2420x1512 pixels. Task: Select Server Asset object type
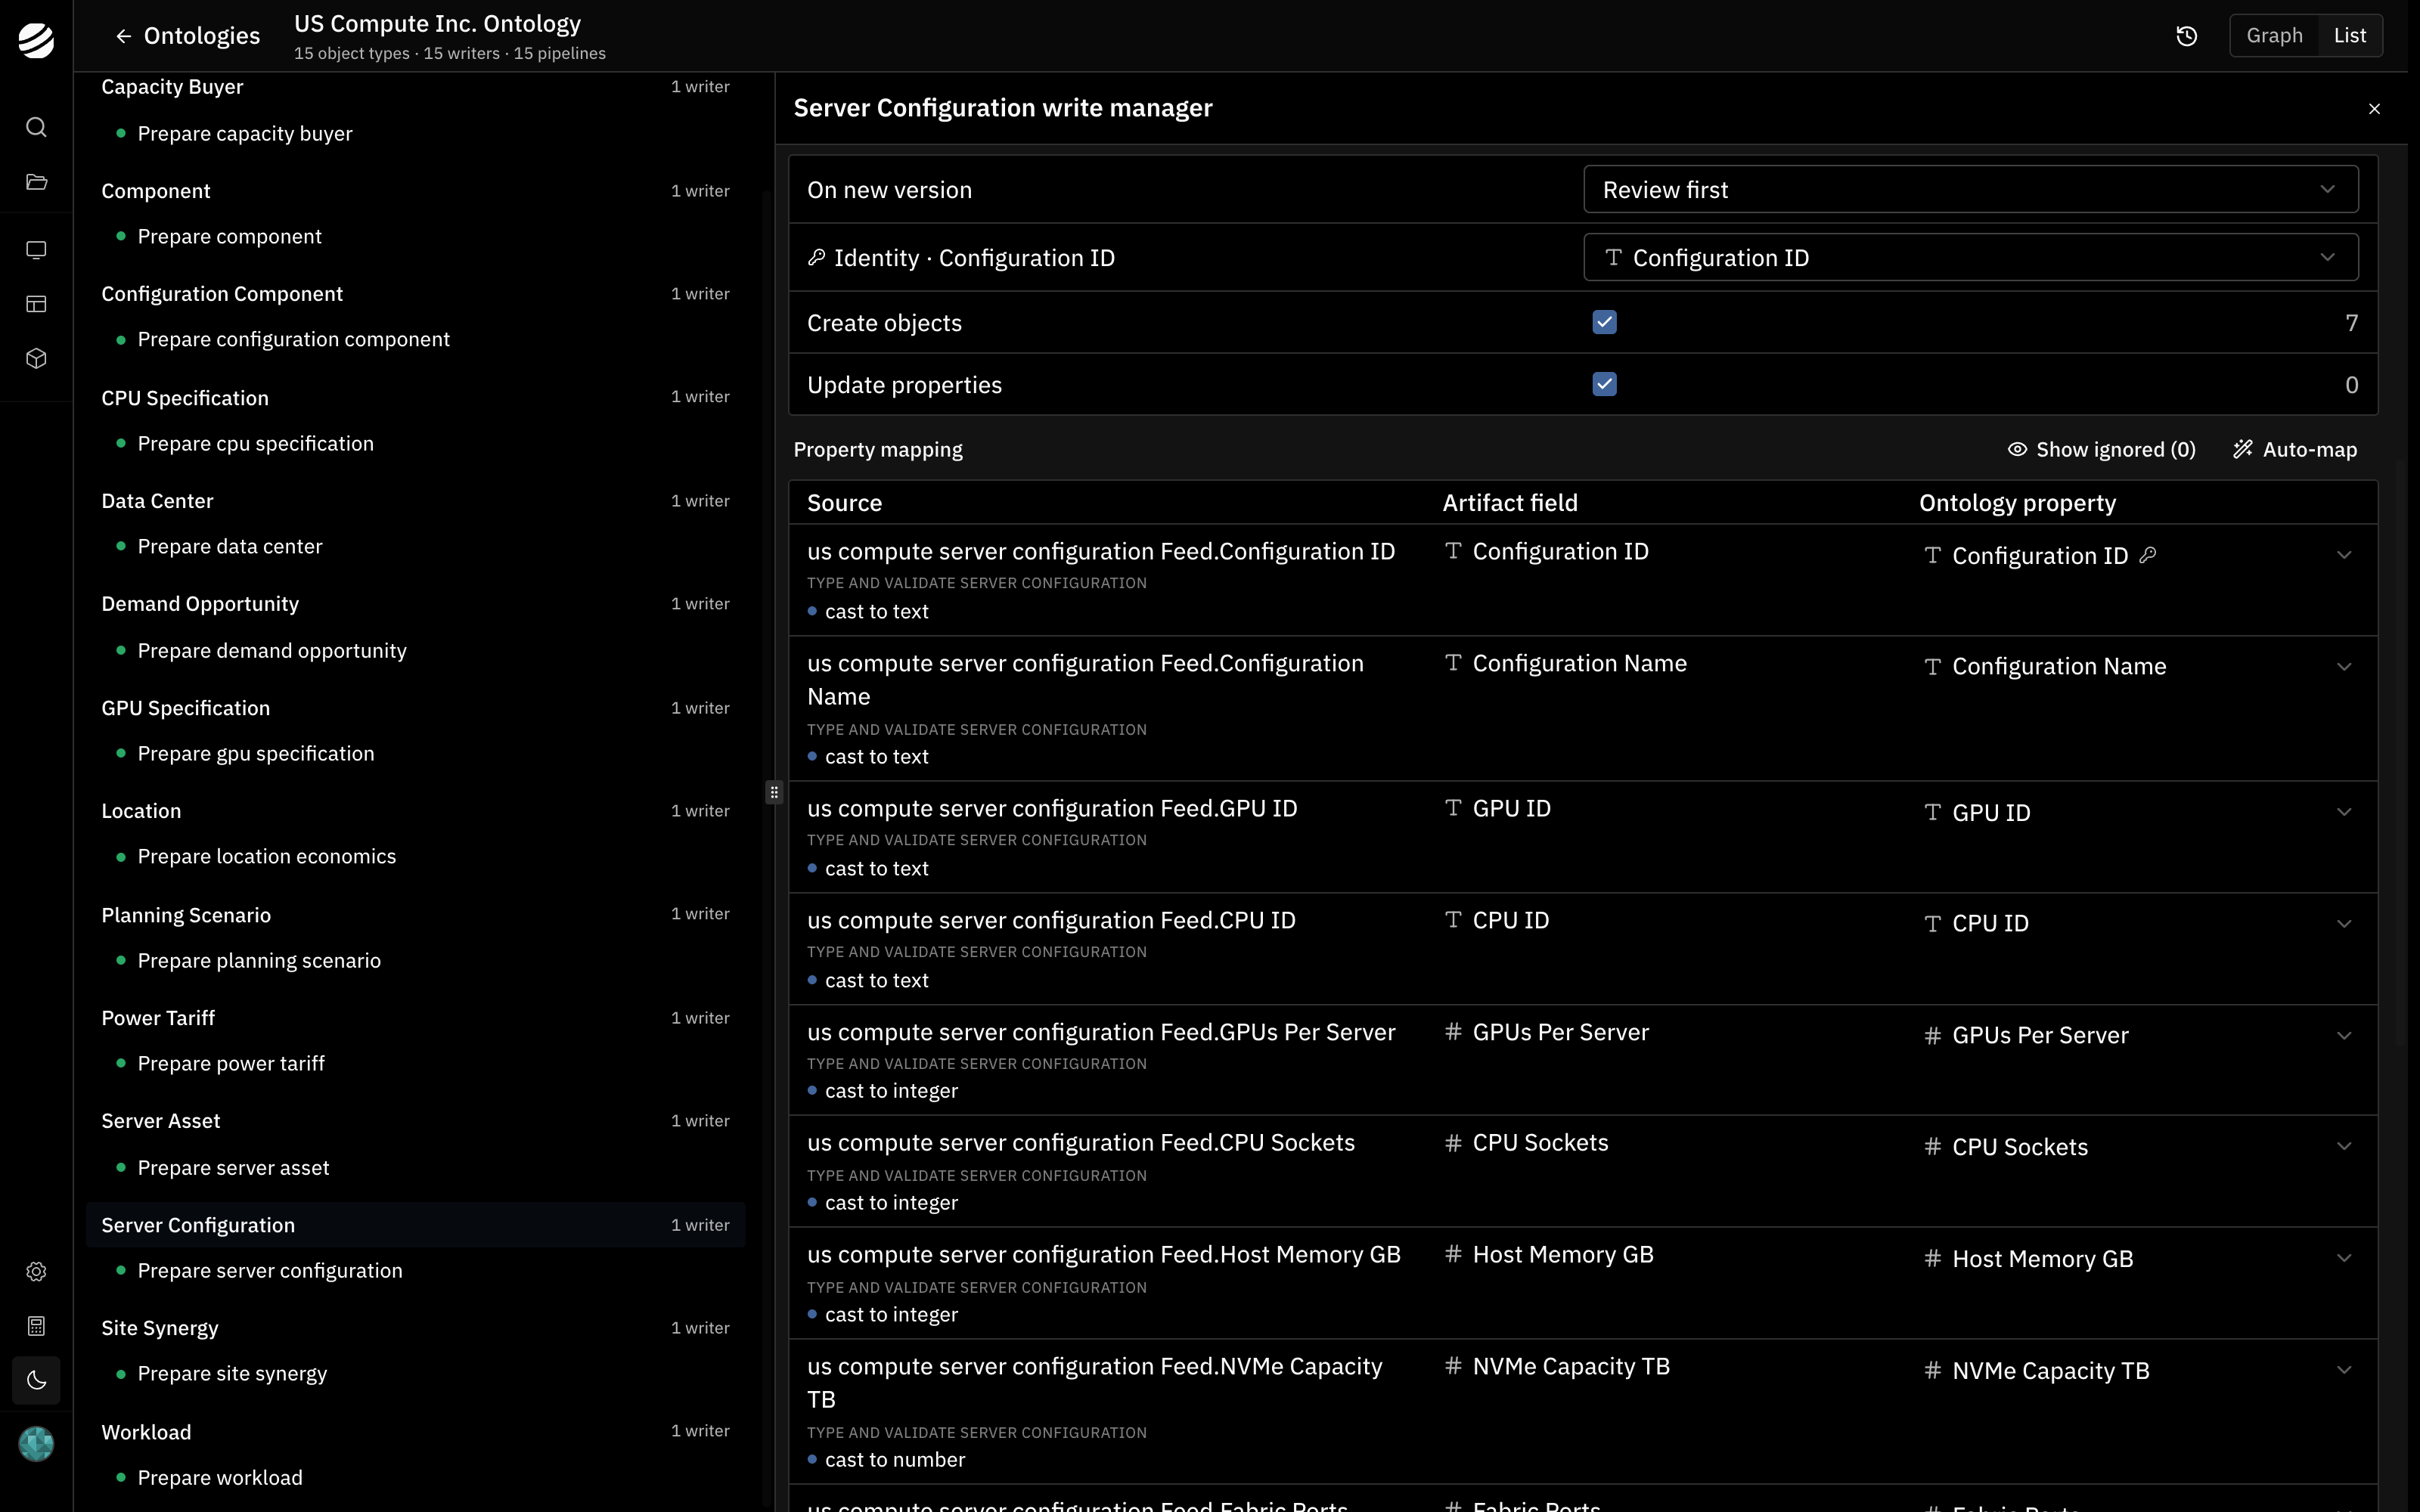(x=415, y=1121)
